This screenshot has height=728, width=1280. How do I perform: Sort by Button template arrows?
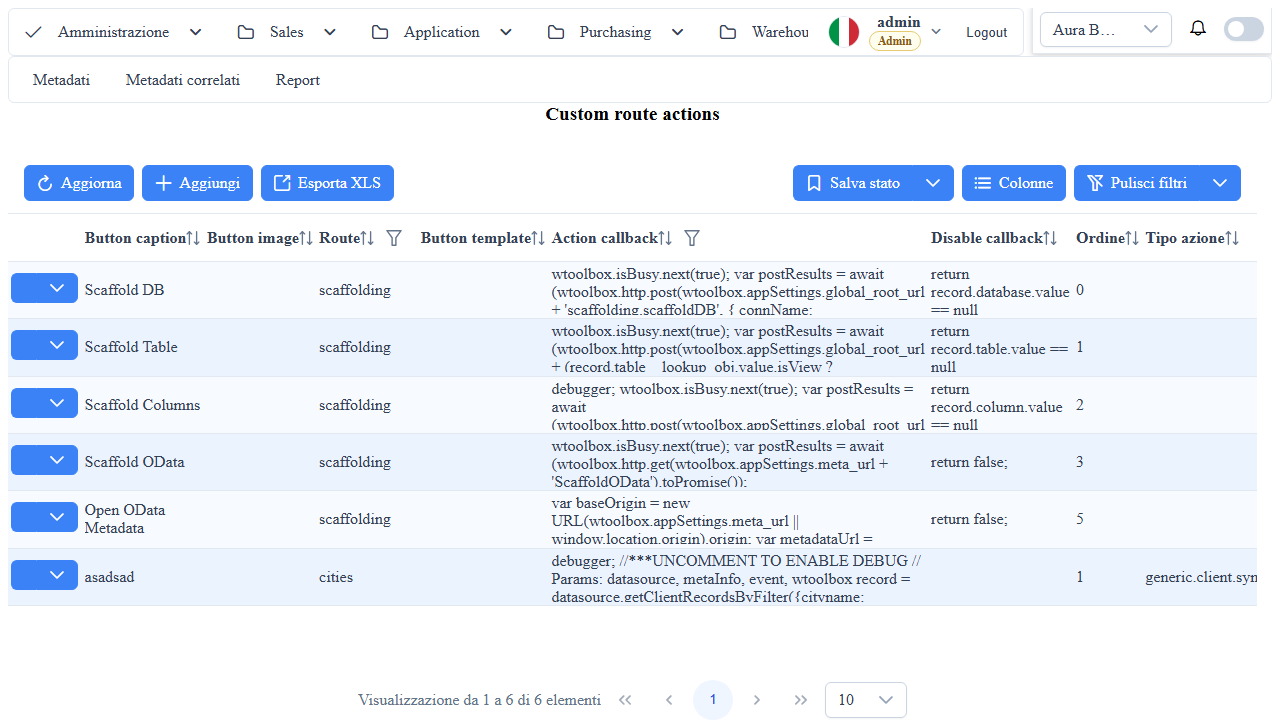pos(538,238)
